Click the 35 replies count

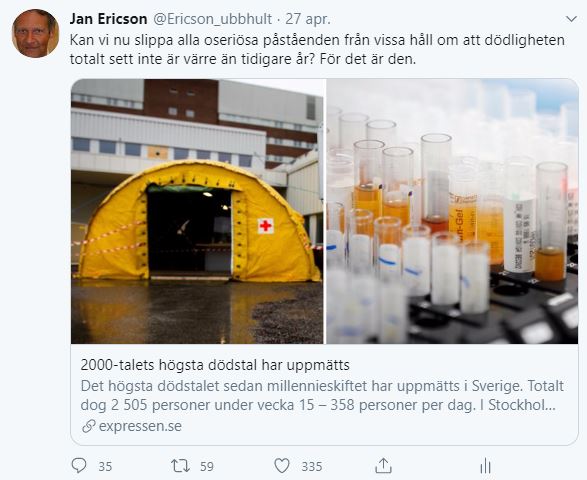(x=105, y=467)
